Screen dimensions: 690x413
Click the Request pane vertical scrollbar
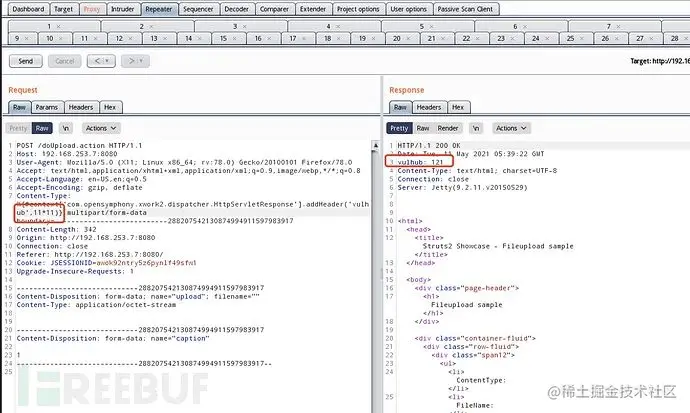tap(375, 277)
